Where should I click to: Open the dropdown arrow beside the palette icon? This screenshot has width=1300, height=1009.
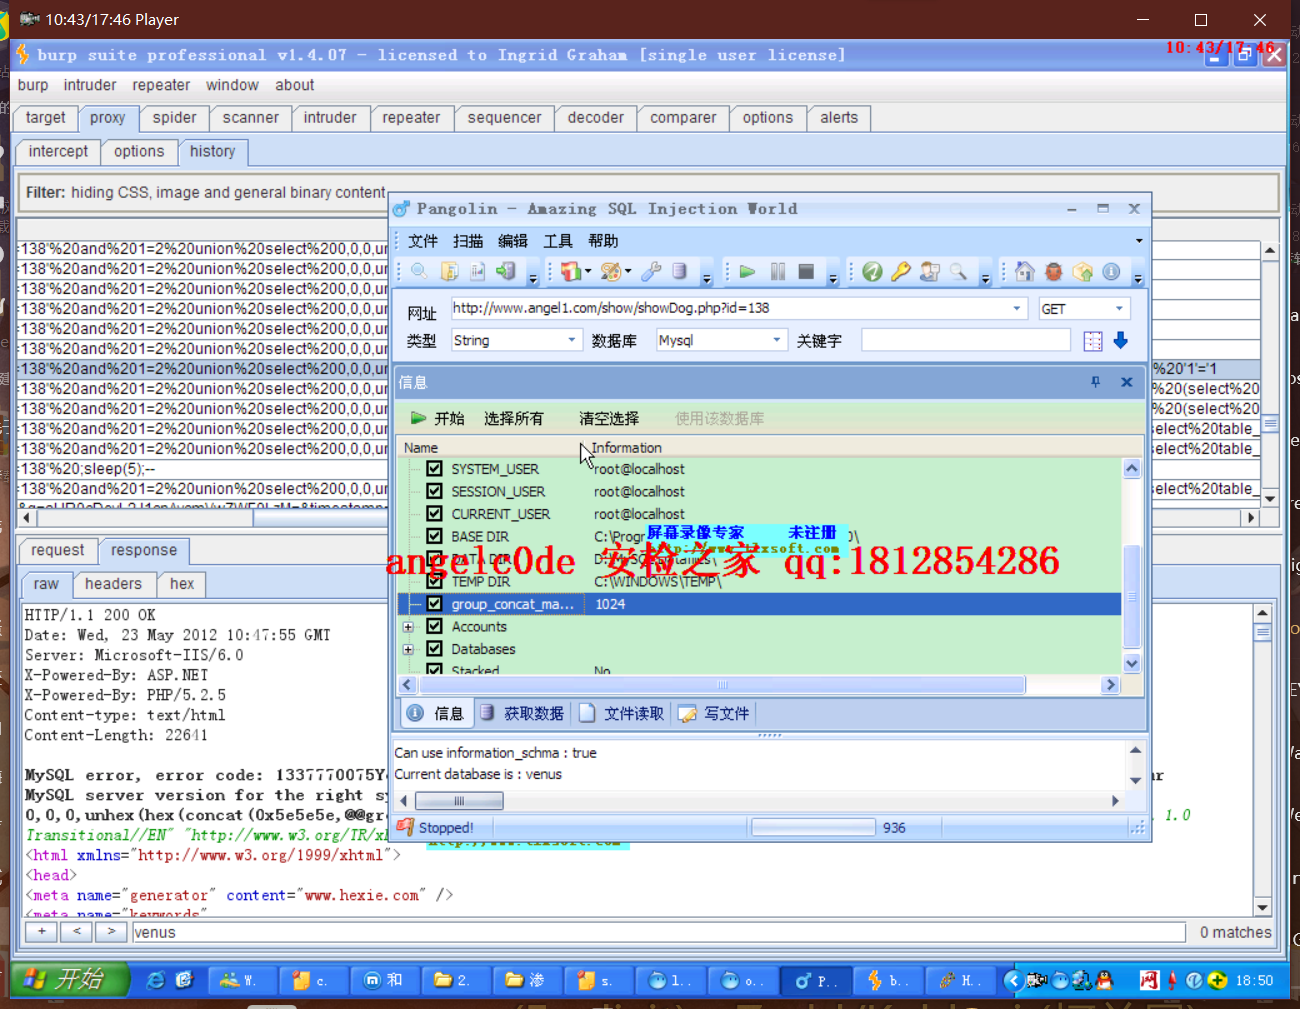tap(628, 271)
